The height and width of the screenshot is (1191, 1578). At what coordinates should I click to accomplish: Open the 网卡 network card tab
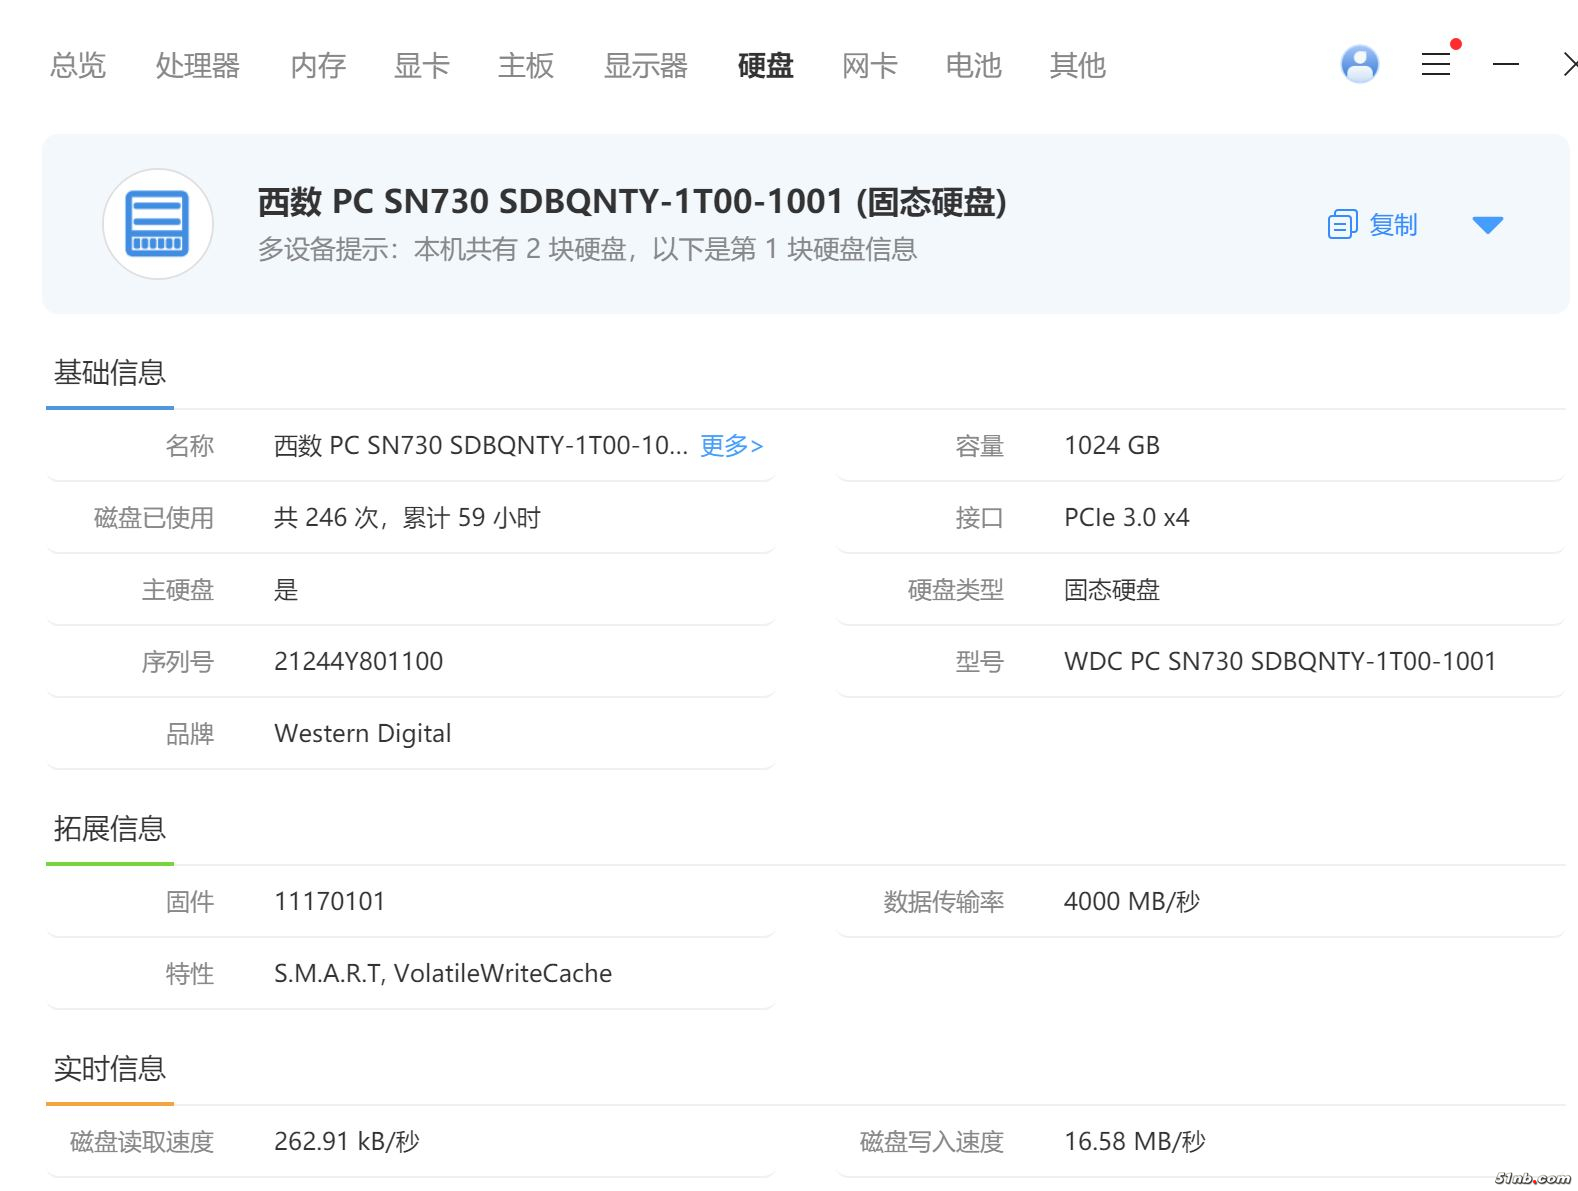coord(869,66)
